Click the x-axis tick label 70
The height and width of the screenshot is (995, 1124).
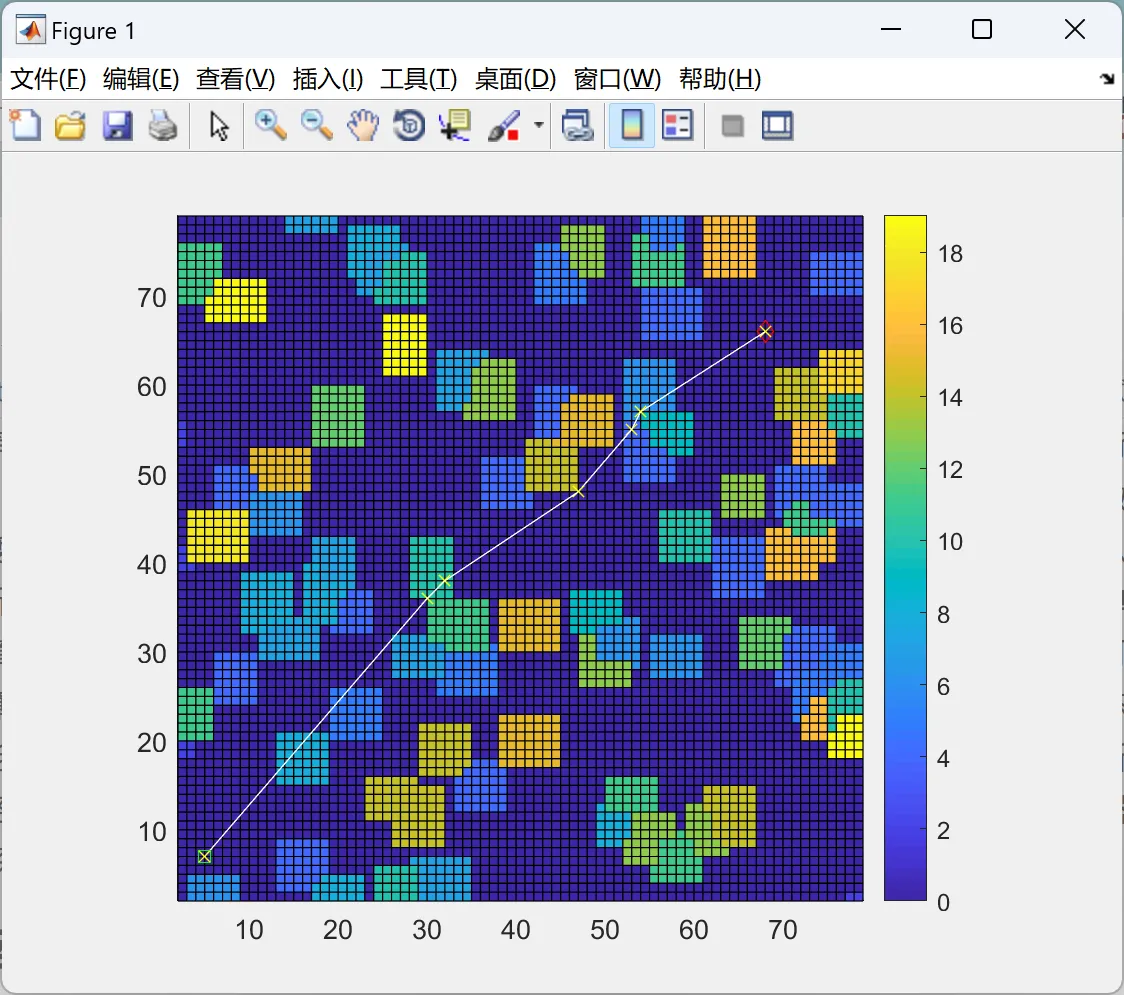(x=783, y=930)
